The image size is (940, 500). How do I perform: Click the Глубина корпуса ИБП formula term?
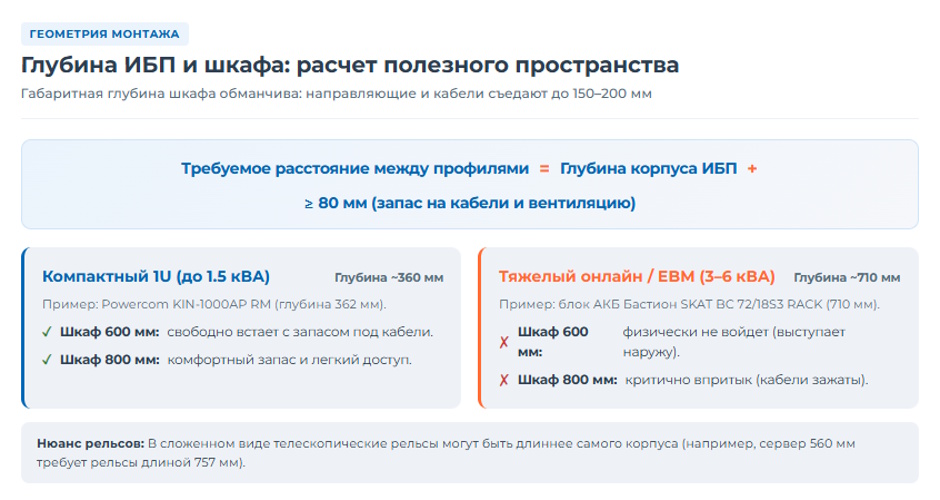(649, 169)
